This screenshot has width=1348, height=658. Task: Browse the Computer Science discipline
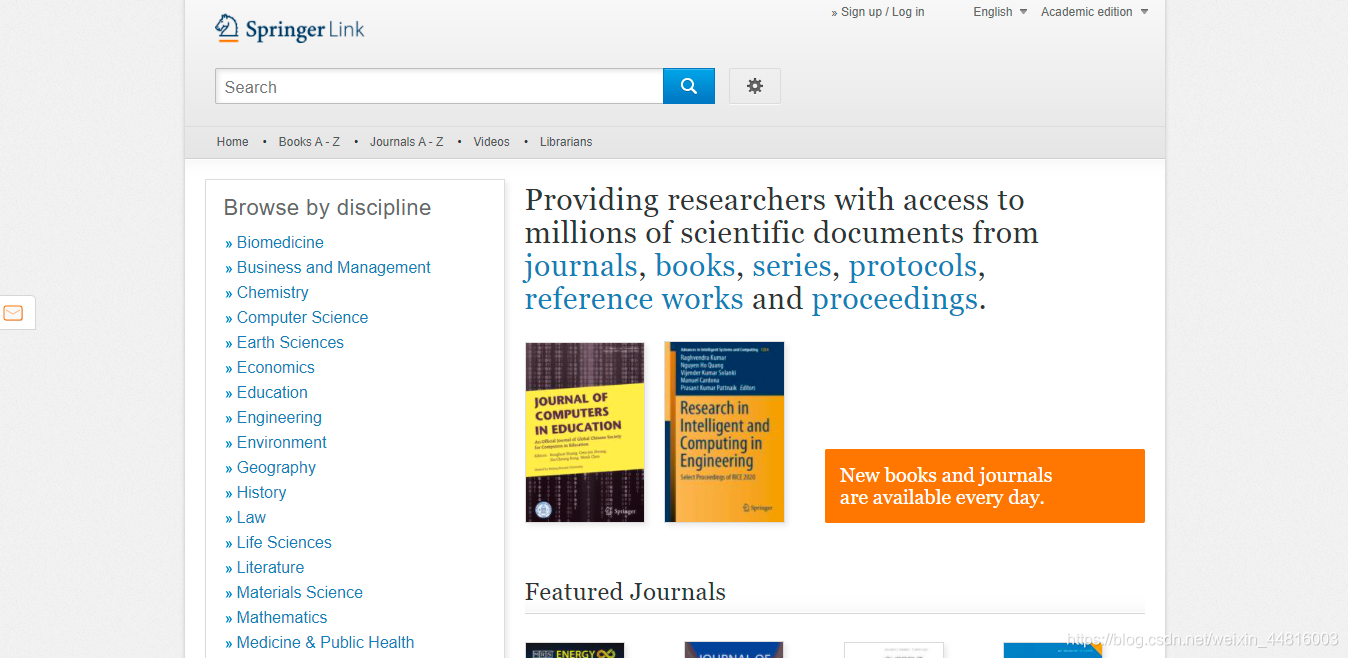(x=302, y=317)
